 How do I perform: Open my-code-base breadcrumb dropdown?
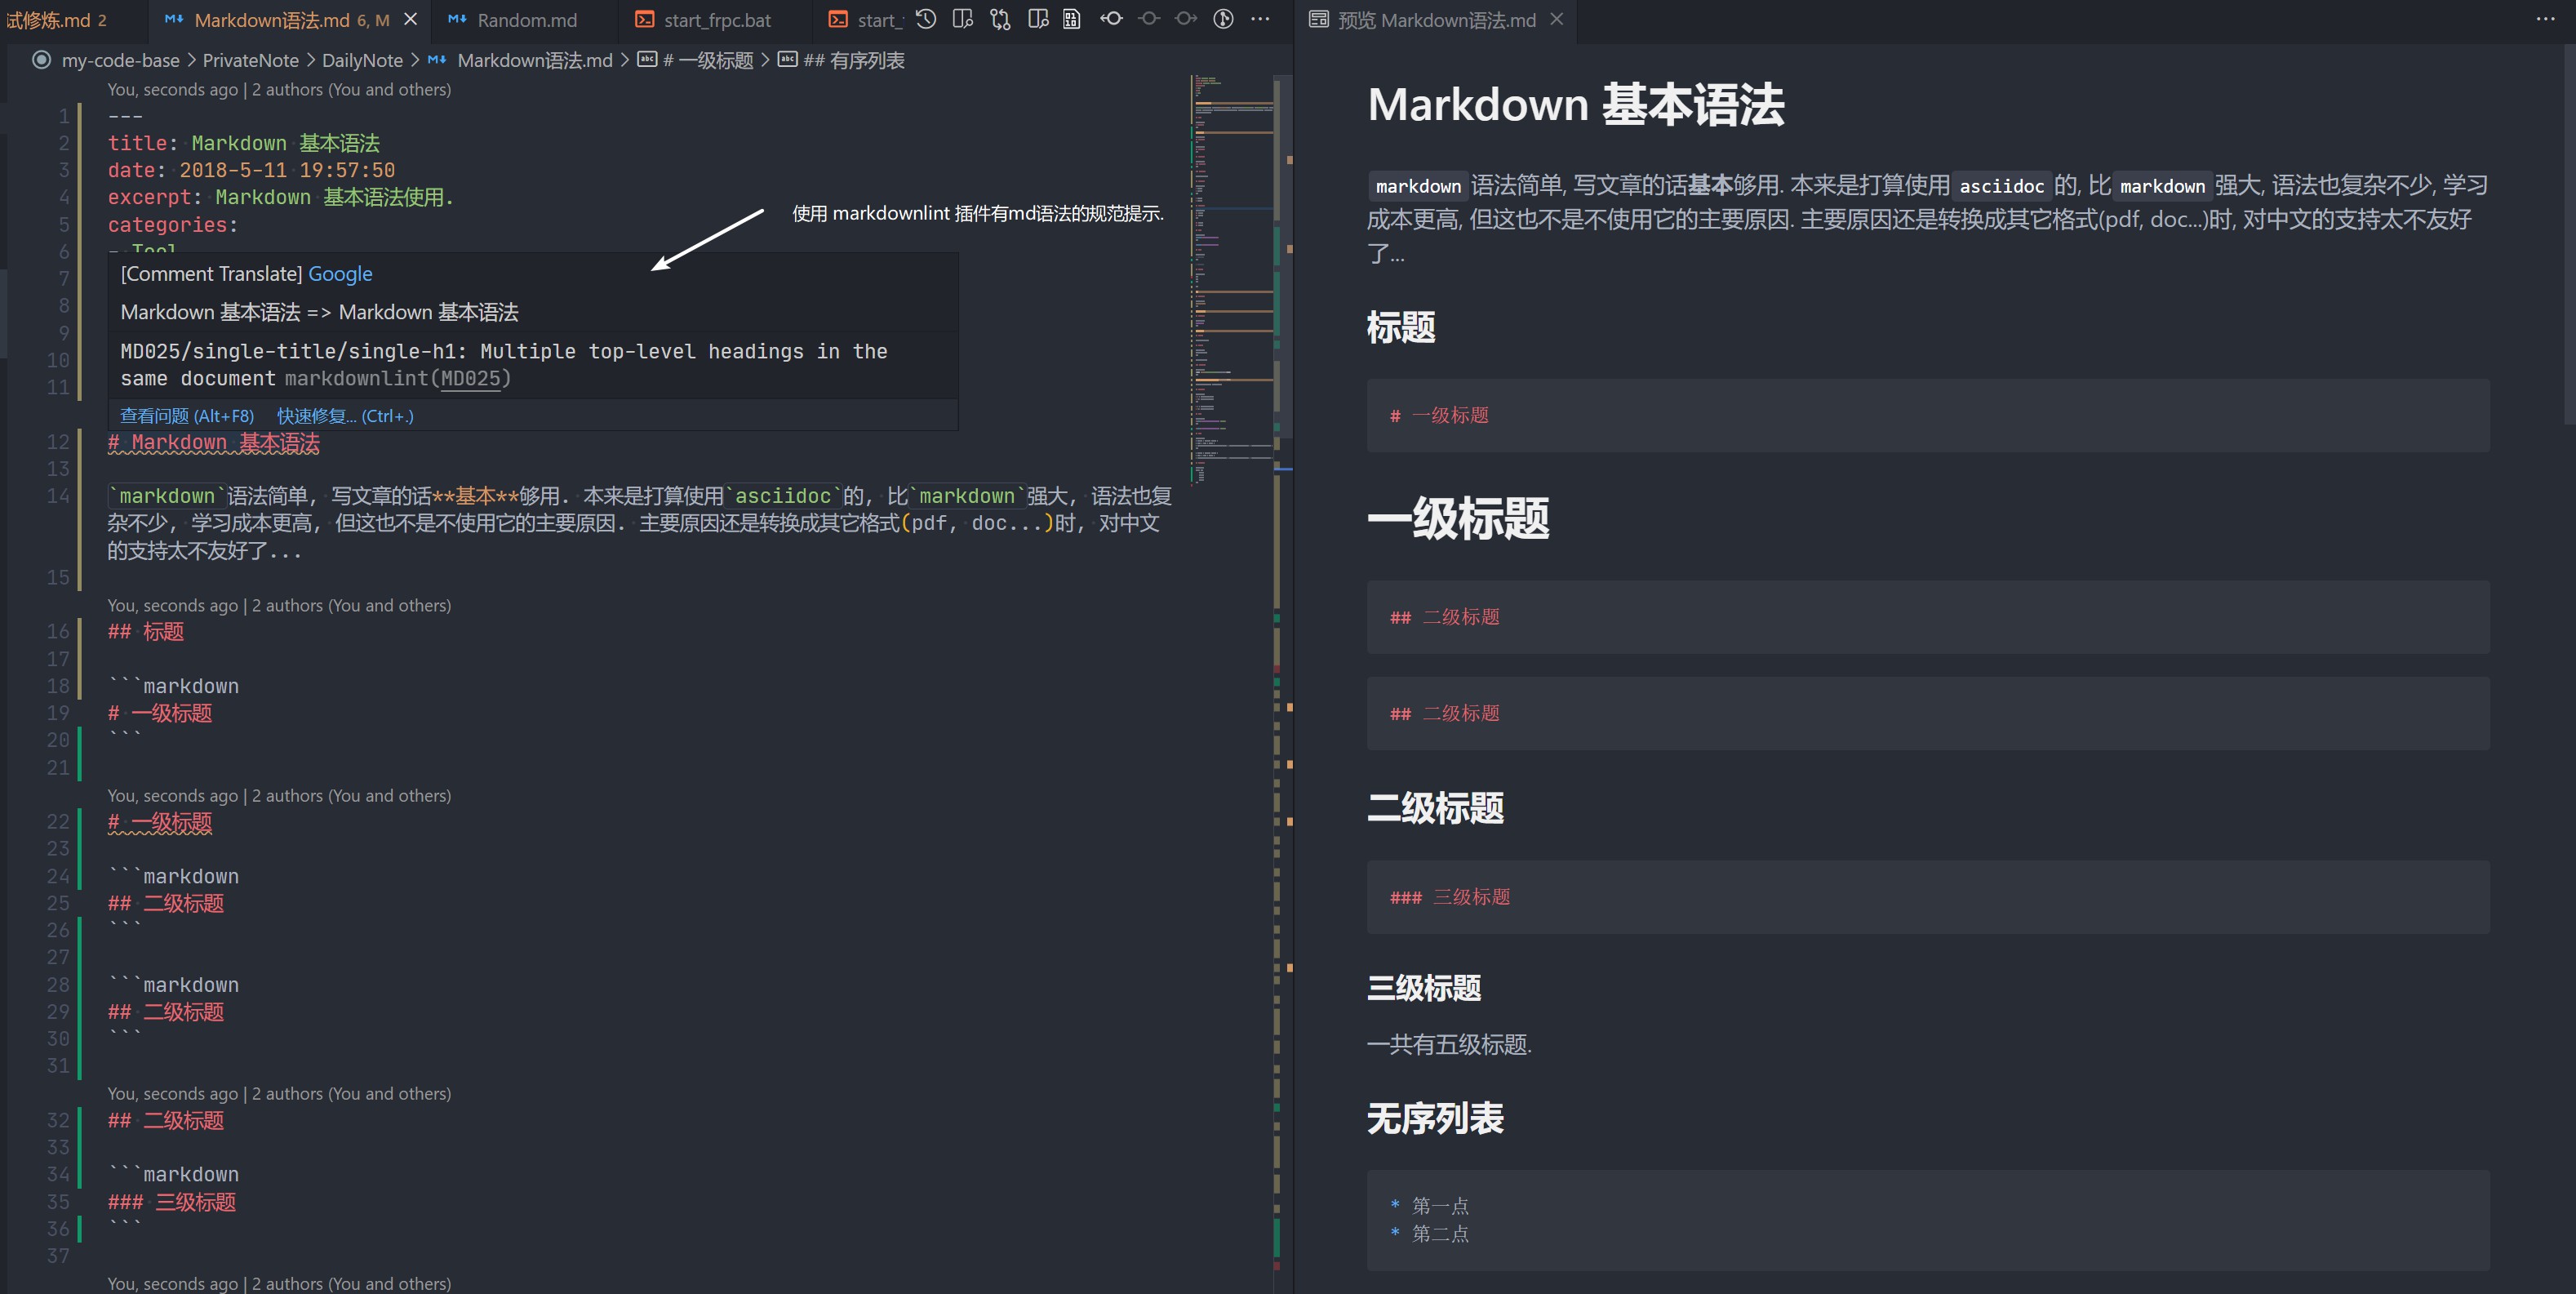click(121, 60)
